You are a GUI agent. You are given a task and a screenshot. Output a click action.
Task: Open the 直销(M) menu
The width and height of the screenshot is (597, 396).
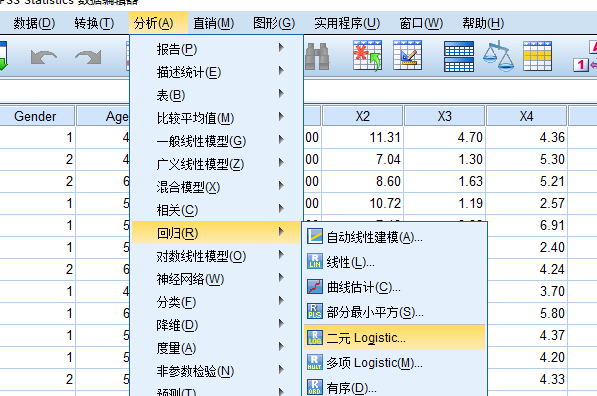click(214, 24)
